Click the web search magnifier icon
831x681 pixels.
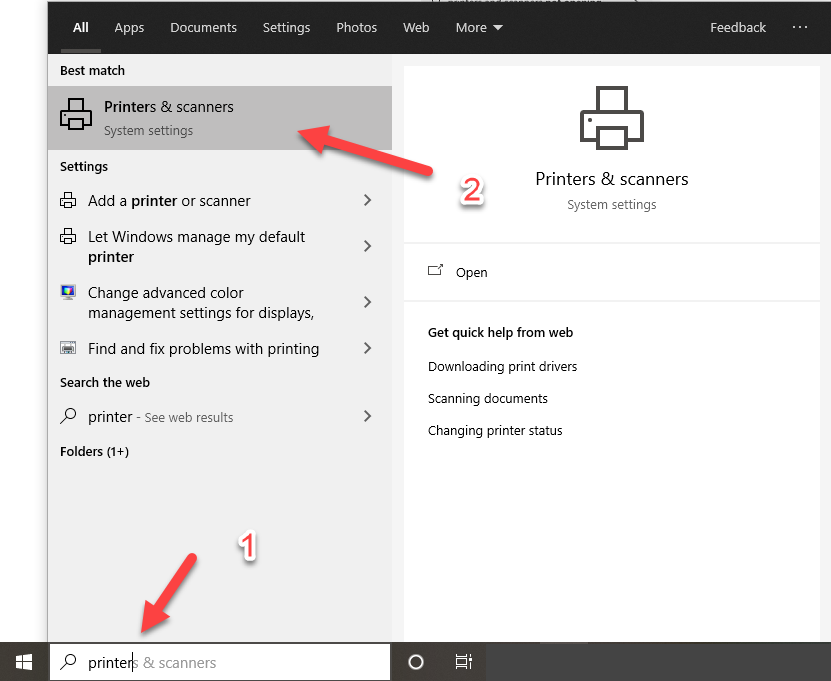[x=68, y=416]
